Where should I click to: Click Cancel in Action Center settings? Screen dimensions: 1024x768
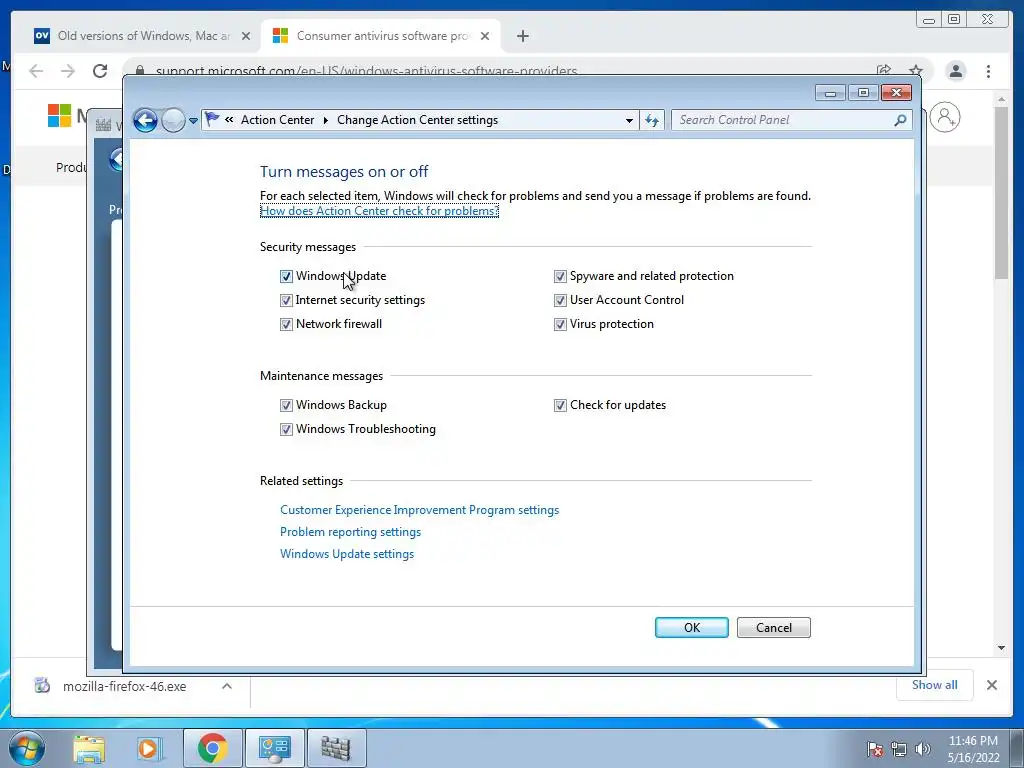pos(774,628)
